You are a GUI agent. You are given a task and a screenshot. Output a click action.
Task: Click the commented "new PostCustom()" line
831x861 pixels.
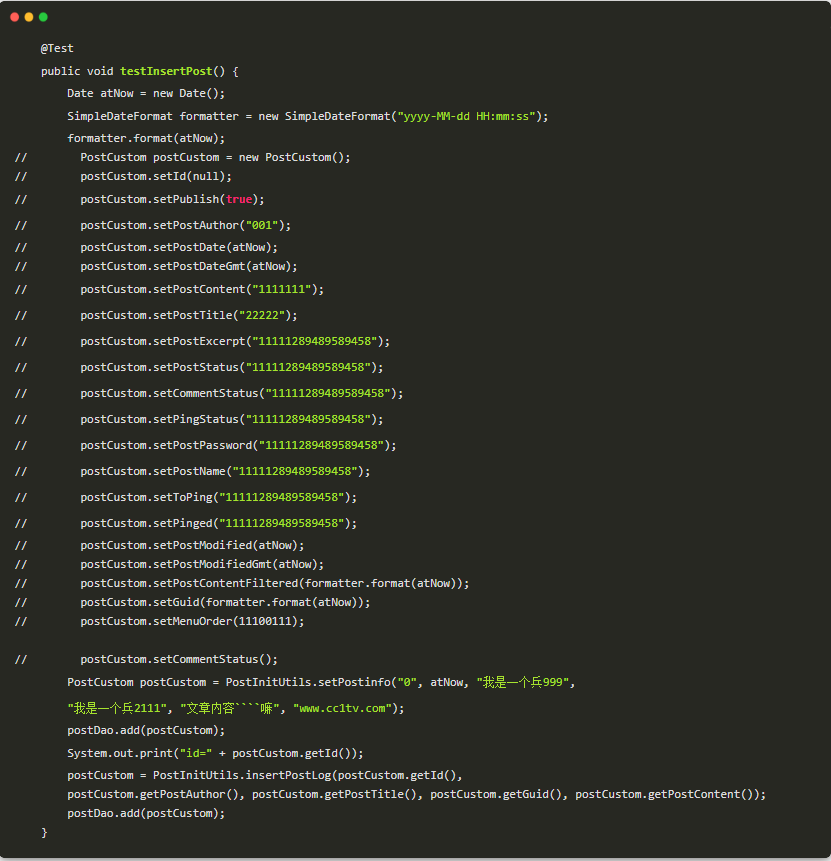pos(215,158)
